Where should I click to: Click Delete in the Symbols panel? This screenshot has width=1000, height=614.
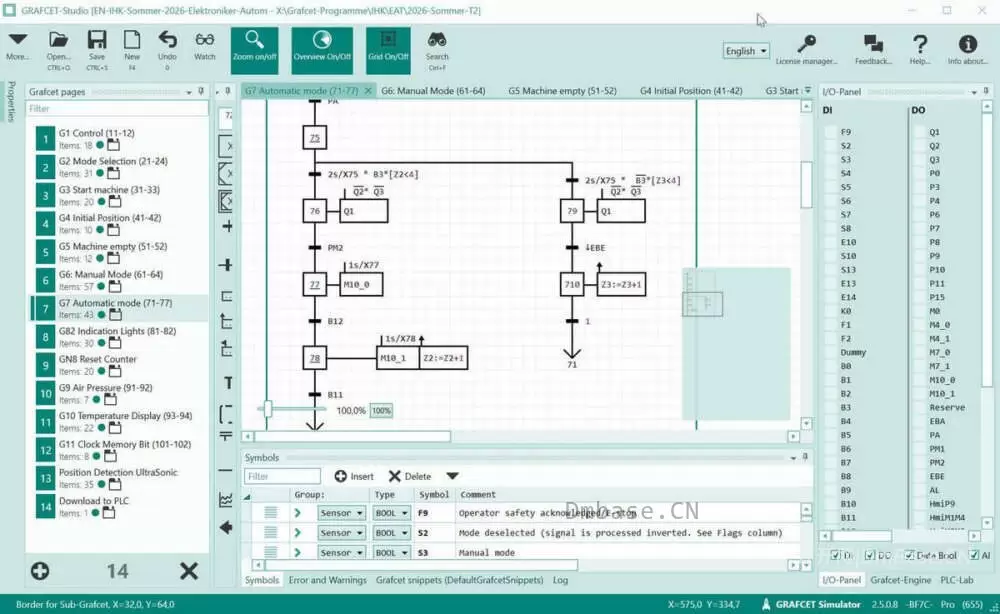[409, 476]
